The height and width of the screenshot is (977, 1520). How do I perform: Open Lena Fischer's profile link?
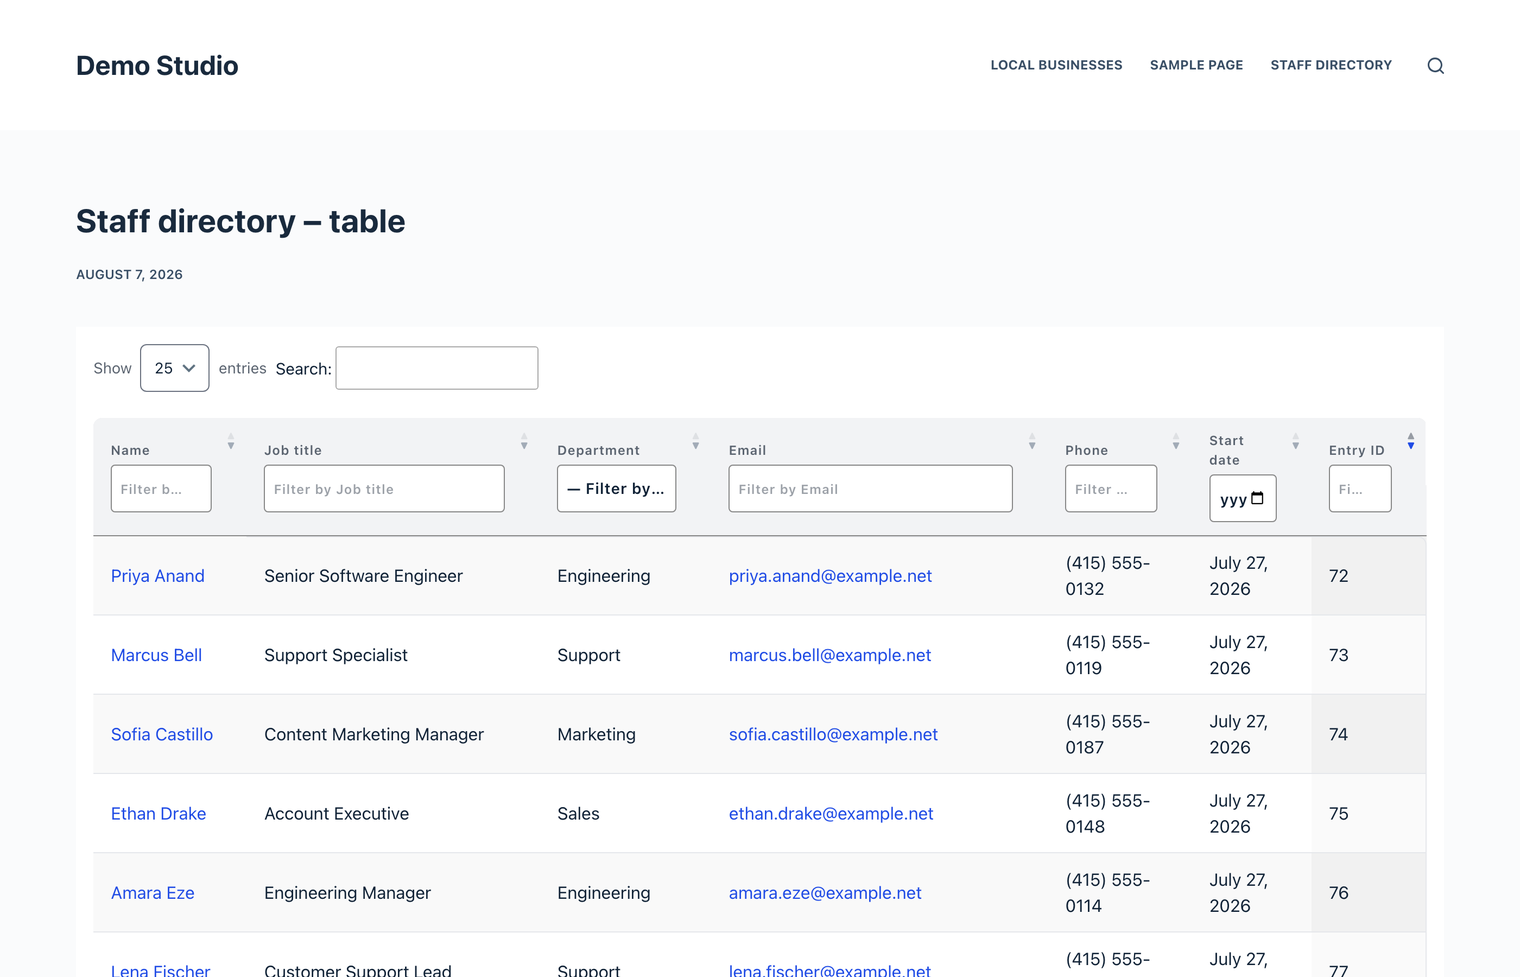160,969
